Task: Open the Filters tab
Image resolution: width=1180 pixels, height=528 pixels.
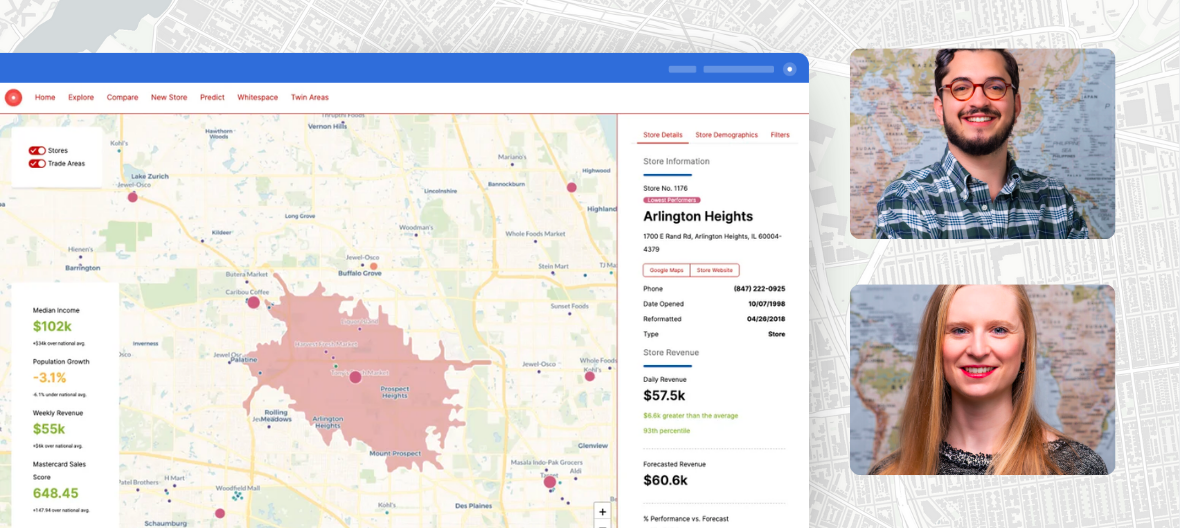Action: click(780, 135)
